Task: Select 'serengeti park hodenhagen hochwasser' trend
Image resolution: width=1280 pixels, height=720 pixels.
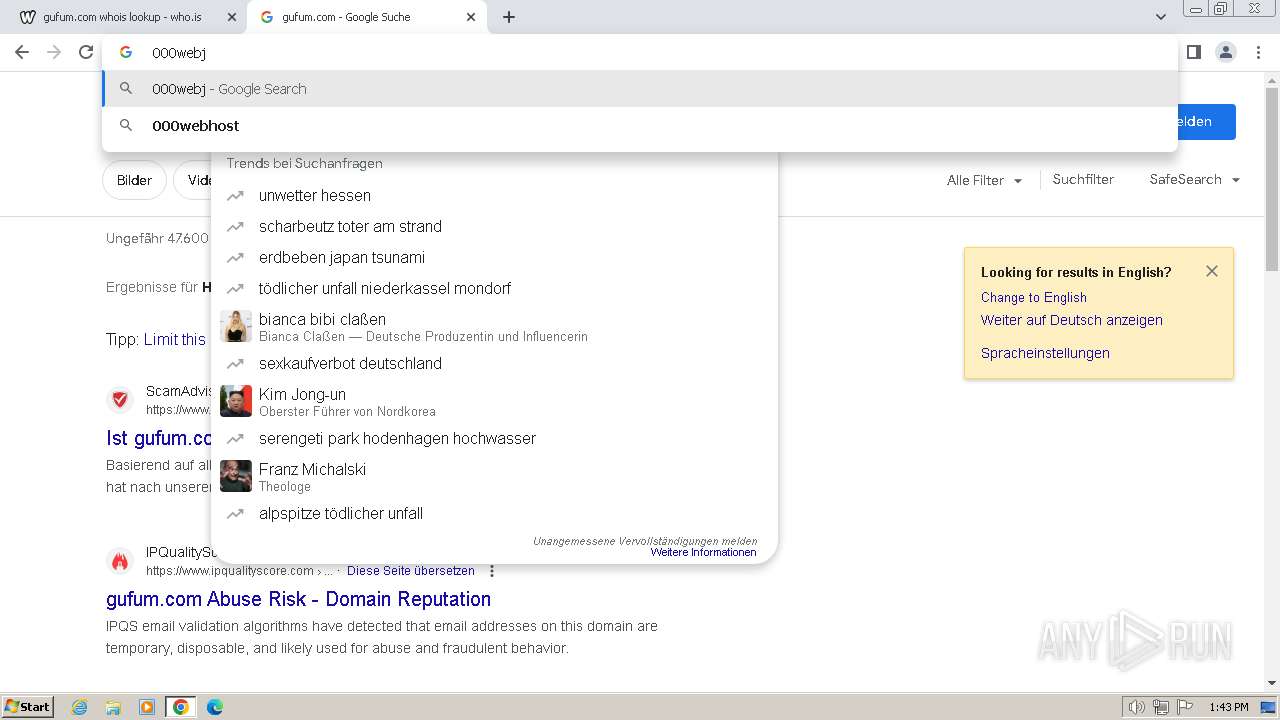Action: [397, 439]
